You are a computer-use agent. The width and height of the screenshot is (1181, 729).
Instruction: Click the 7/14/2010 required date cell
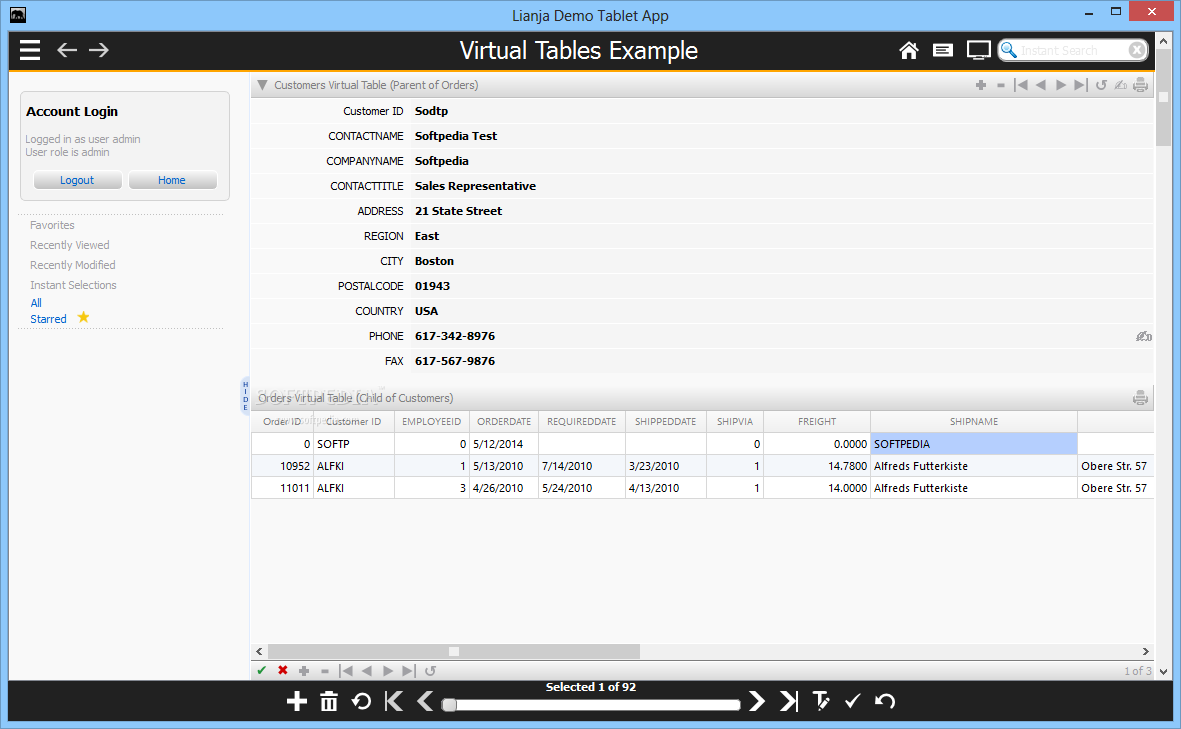581,466
